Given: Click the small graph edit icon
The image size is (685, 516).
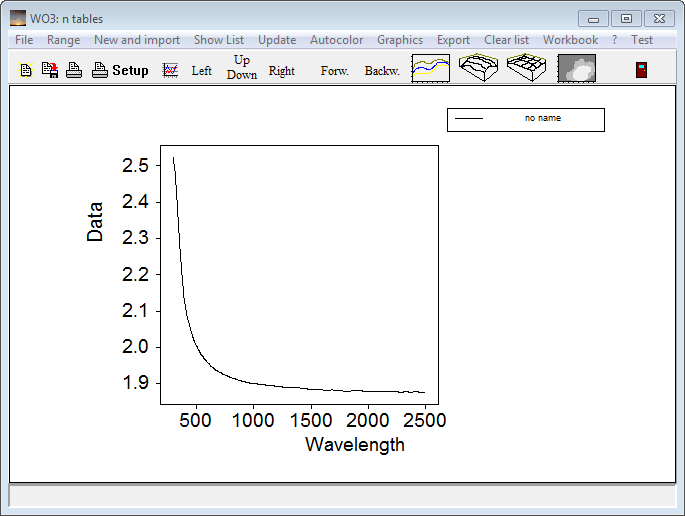Looking at the screenshot, I should 171,70.
